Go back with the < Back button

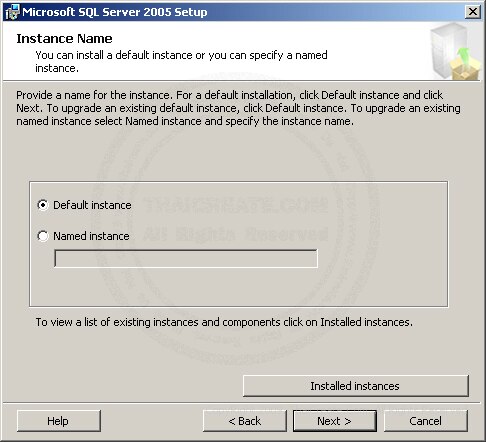pyautogui.click(x=244, y=421)
